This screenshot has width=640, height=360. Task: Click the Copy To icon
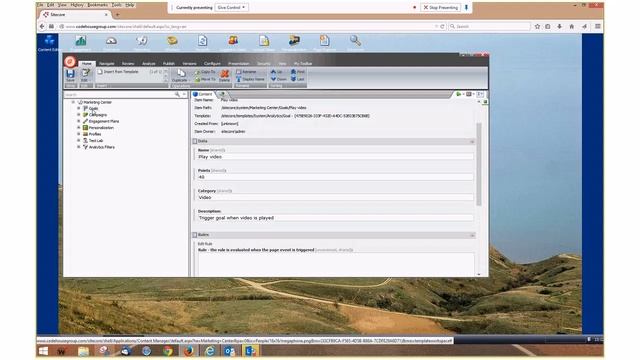coord(197,72)
